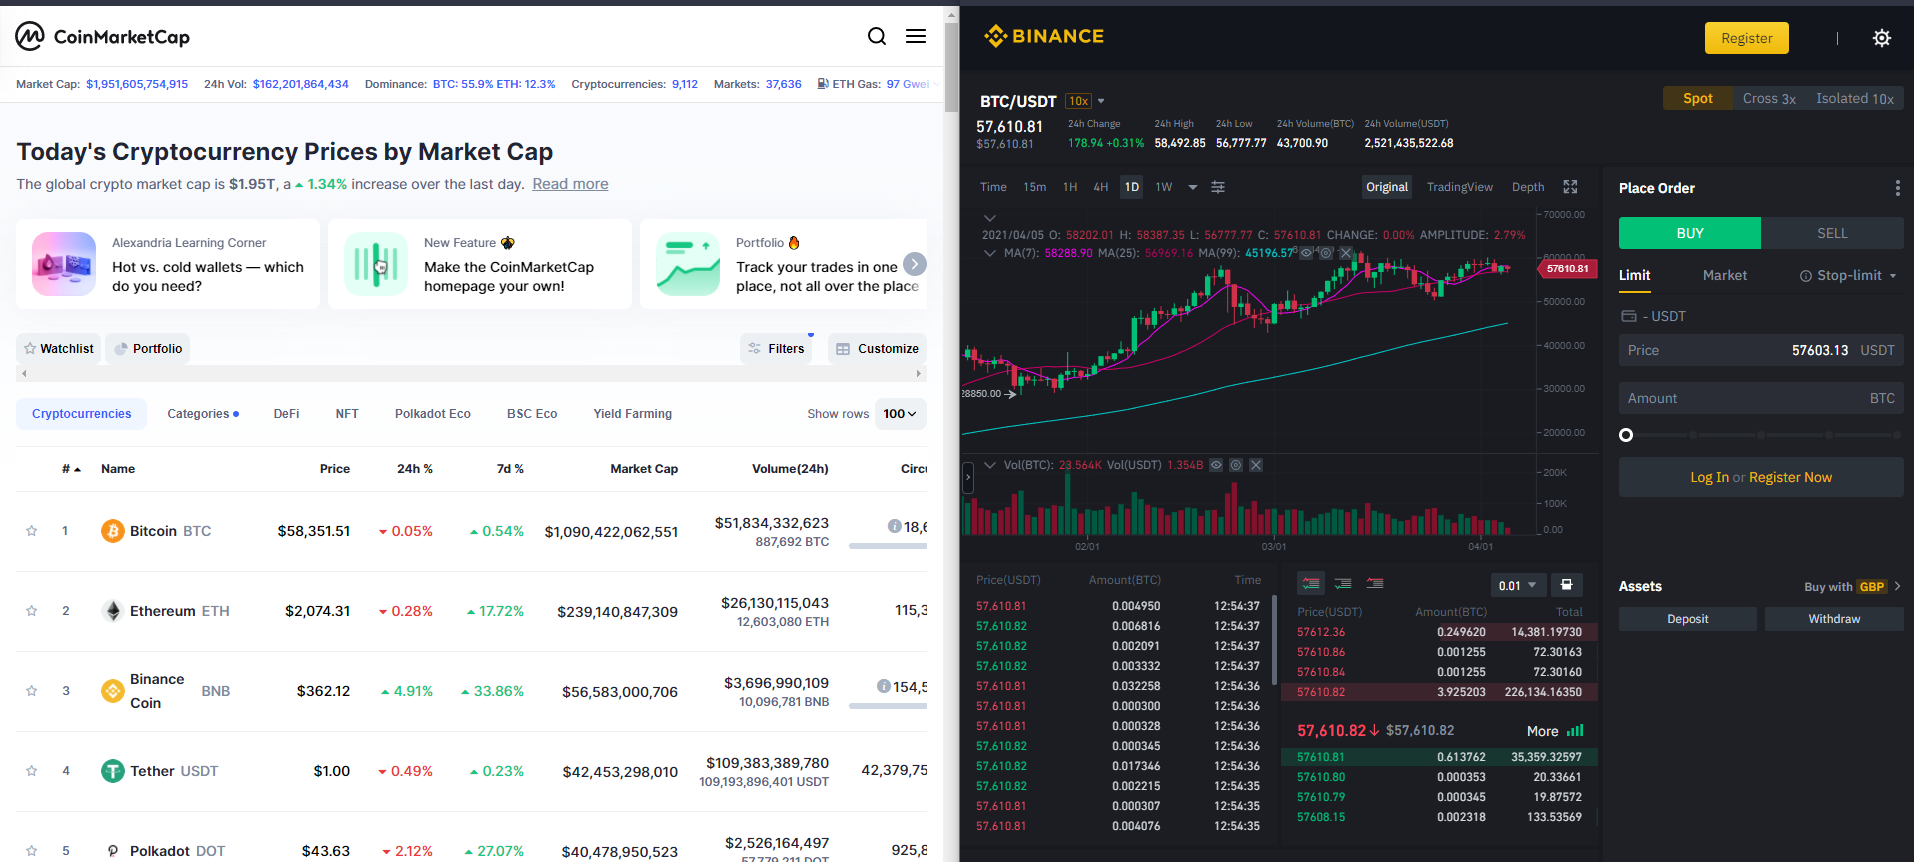Open Place Order three-dot options menu
The width and height of the screenshot is (1914, 862).
[1897, 188]
